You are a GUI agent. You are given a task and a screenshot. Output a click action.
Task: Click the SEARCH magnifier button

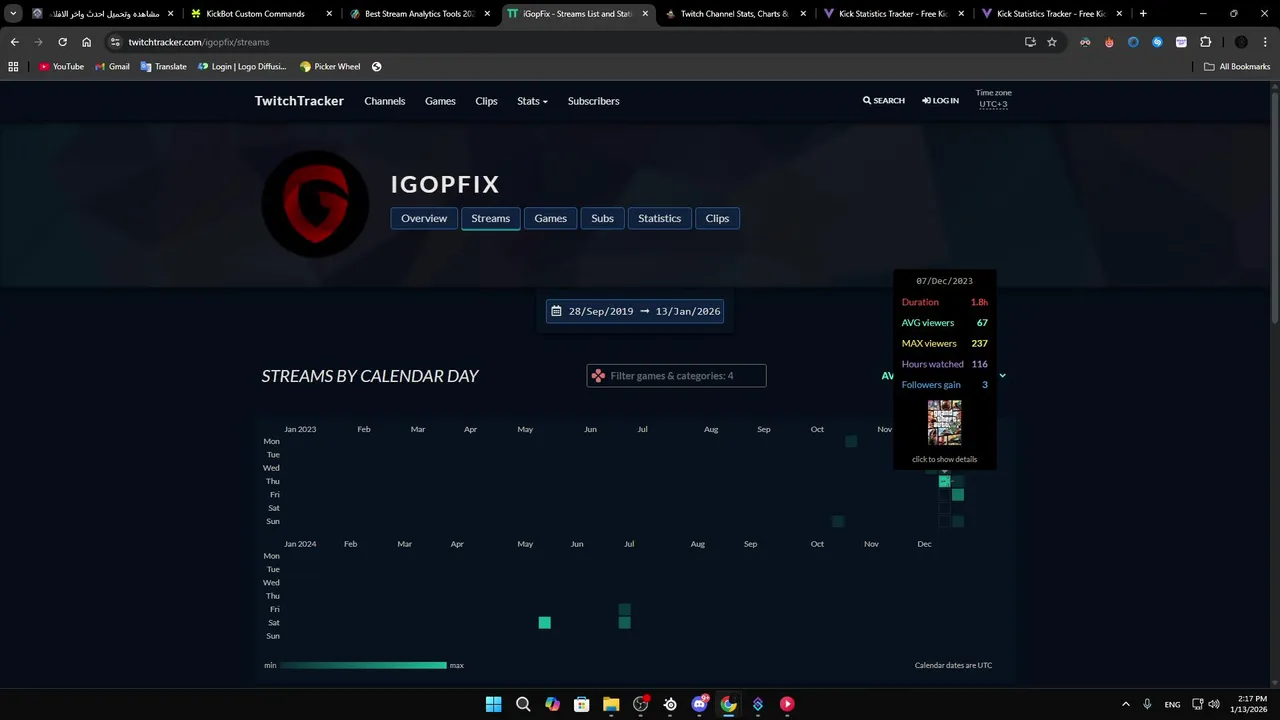[x=884, y=101]
